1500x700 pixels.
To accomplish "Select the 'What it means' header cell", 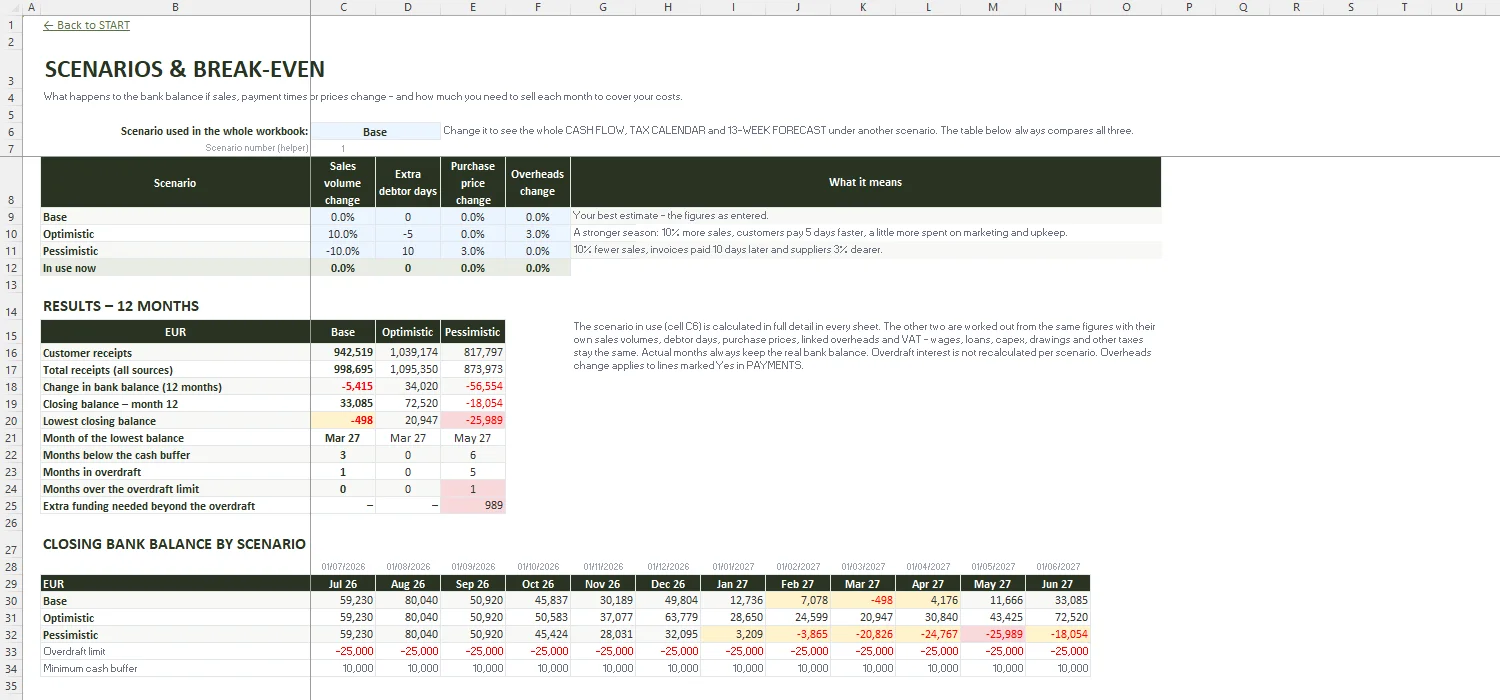I will [865, 182].
